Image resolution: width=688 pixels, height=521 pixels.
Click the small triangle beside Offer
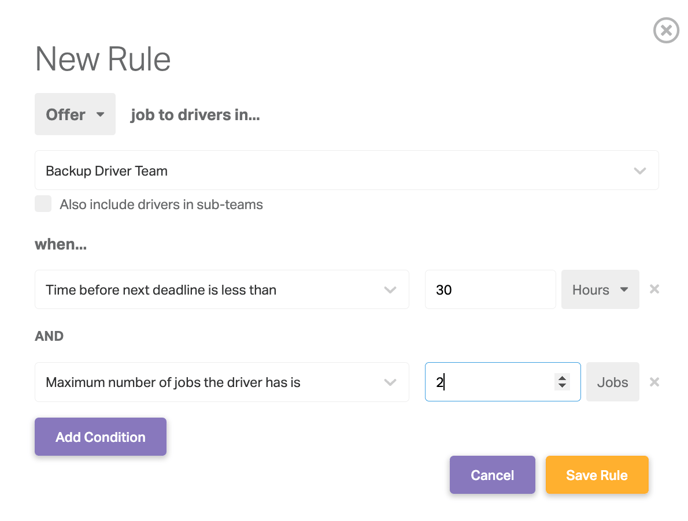(x=100, y=115)
